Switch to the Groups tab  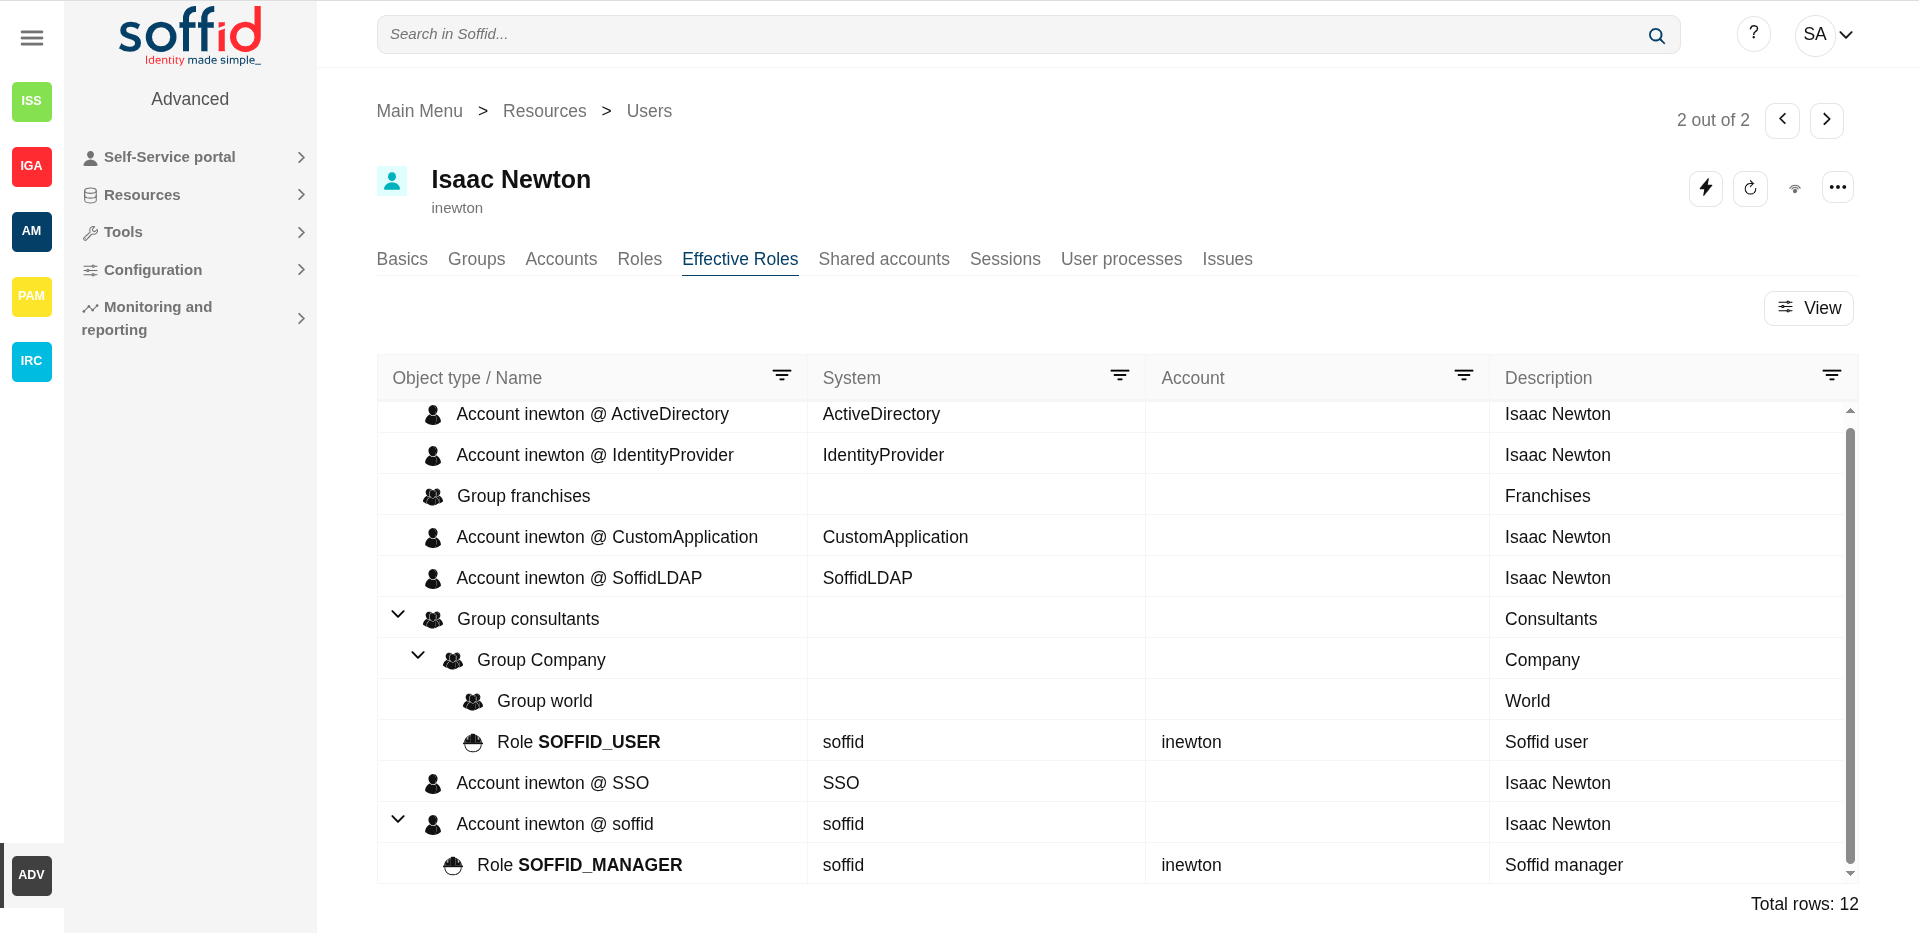(477, 259)
